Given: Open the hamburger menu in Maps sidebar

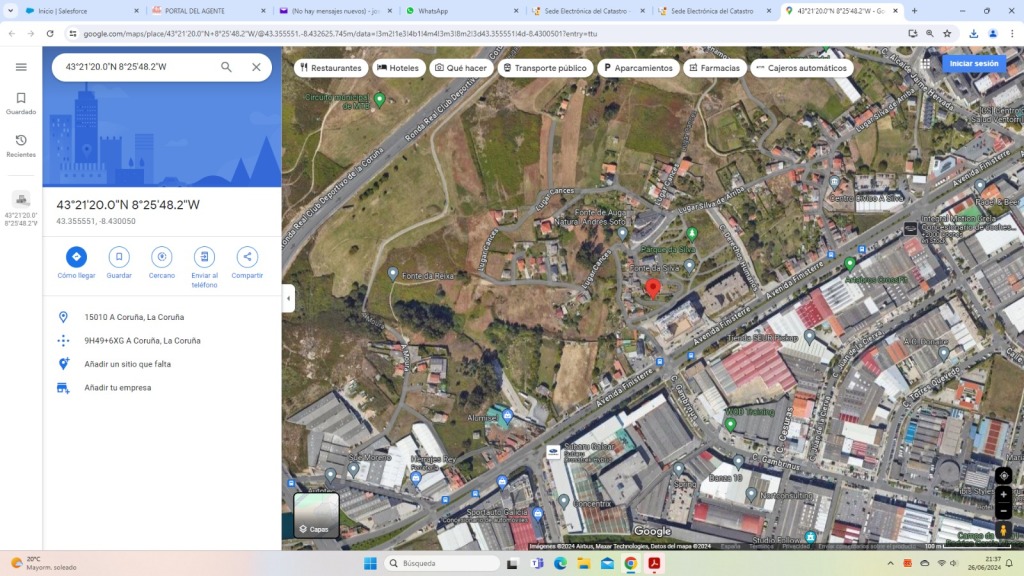Looking at the screenshot, I should (21, 67).
